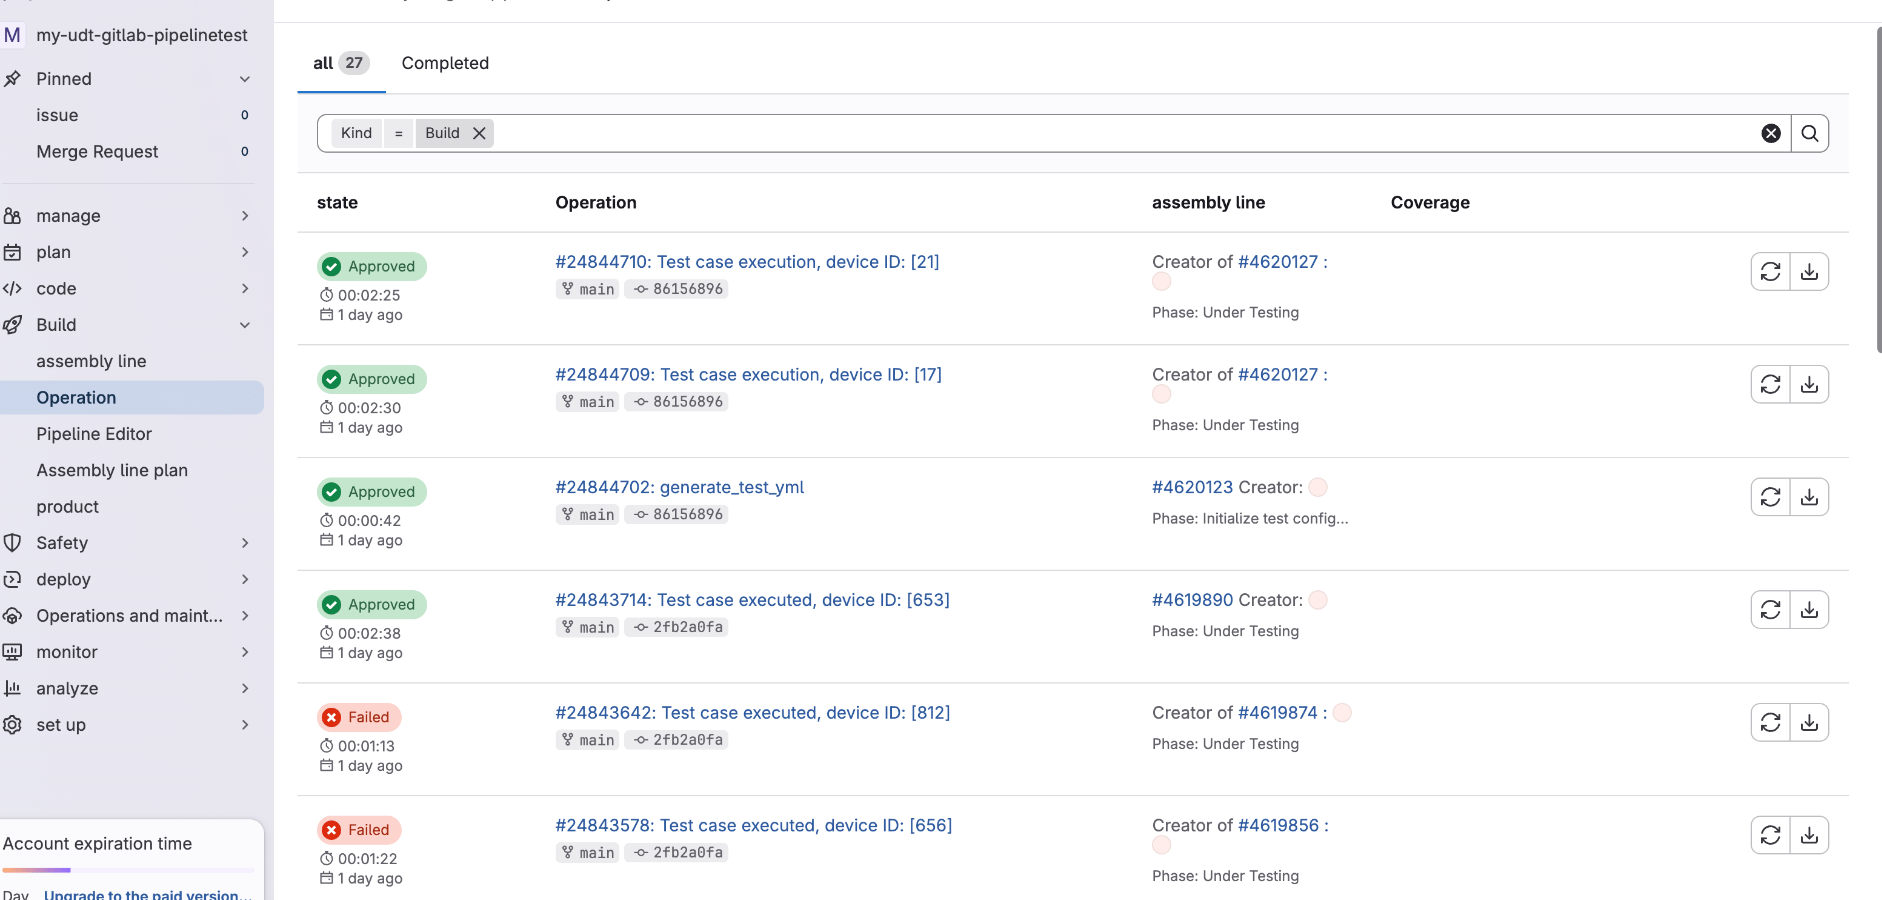Image resolution: width=1882 pixels, height=900 pixels.
Task: Open pipeline #4619890 link
Action: [x=1192, y=600]
